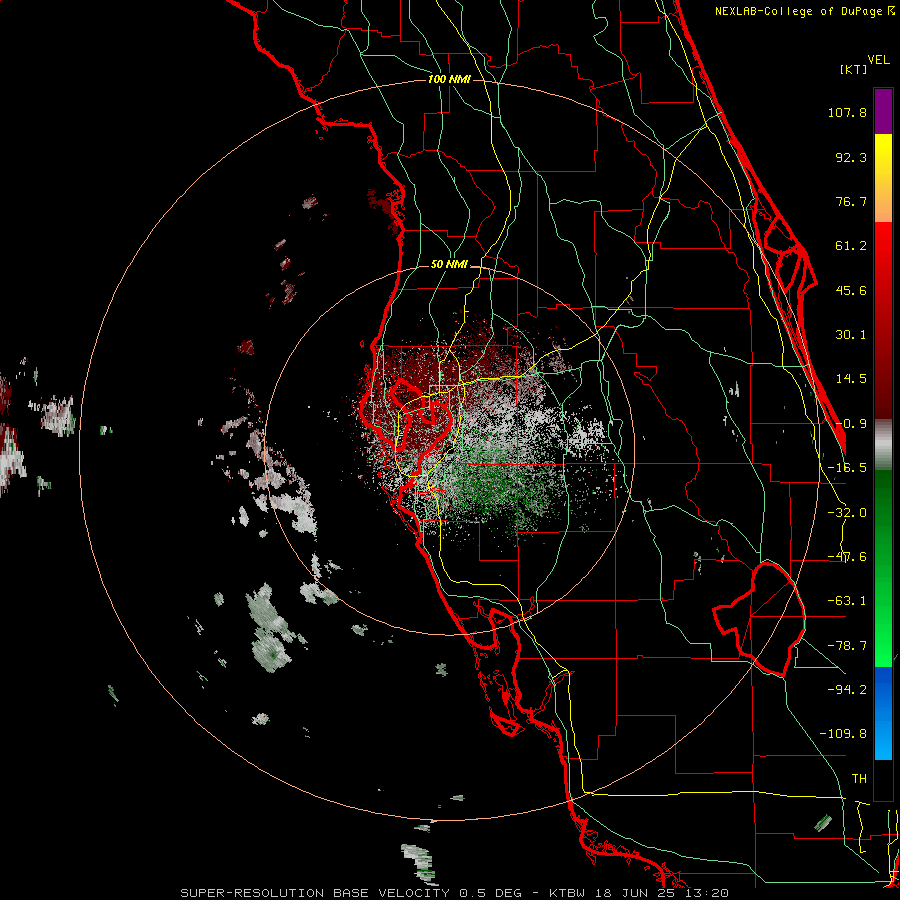This screenshot has height=900, width=900.
Task: Click the Super-Resolution Base Velocity caption text
Action: [x=455, y=893]
